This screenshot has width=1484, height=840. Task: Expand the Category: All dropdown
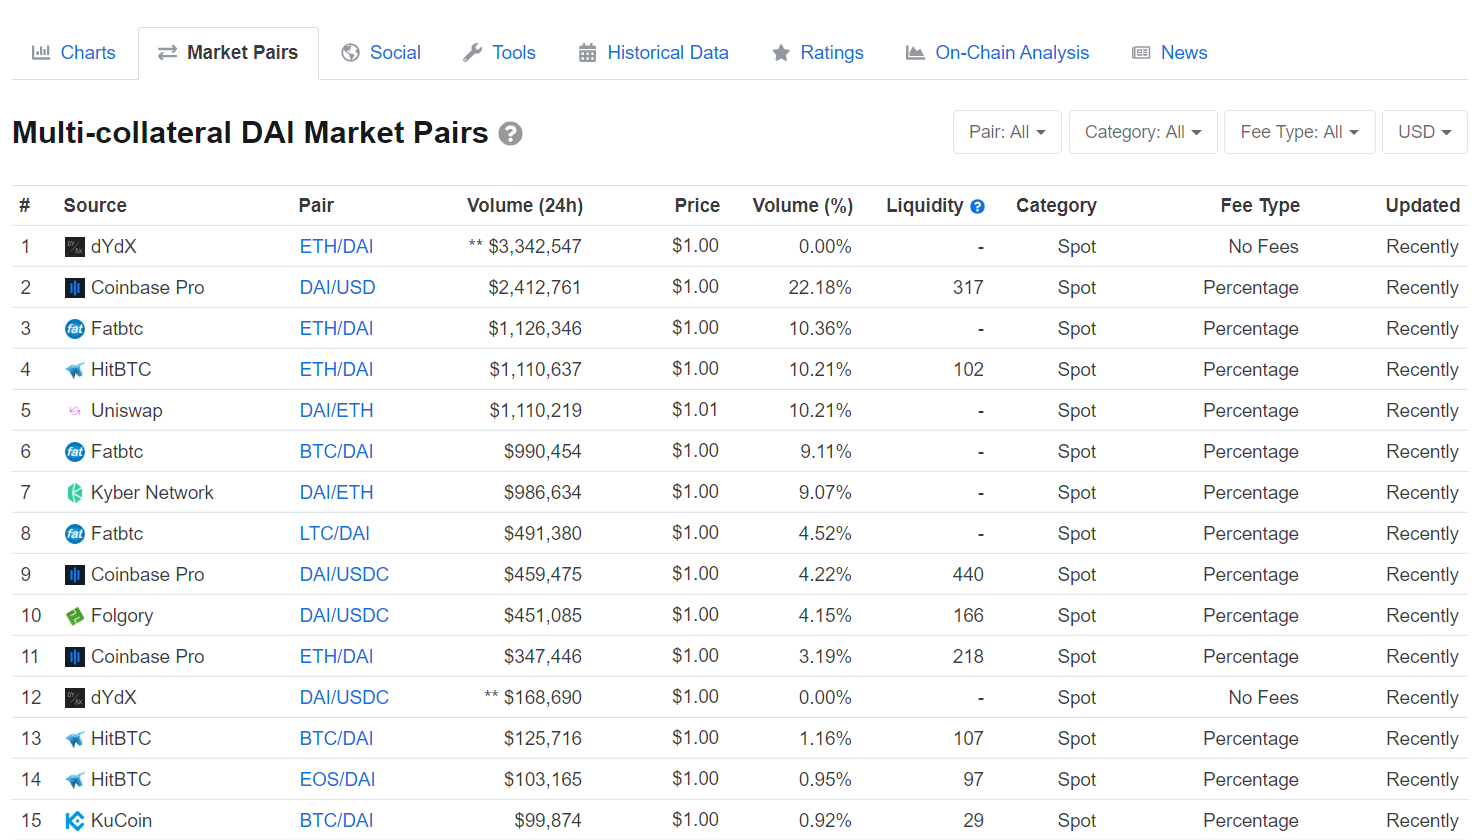(x=1142, y=132)
